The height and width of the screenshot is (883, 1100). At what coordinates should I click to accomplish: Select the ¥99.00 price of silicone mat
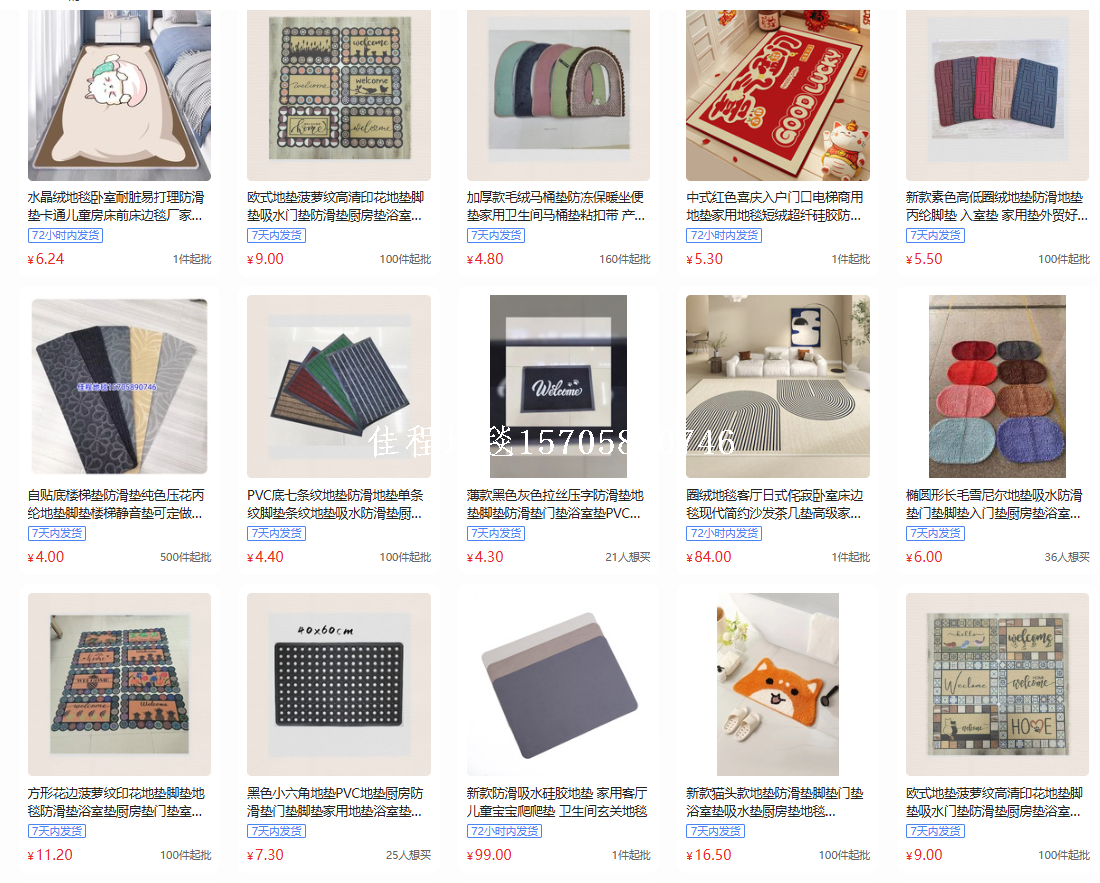coord(489,855)
